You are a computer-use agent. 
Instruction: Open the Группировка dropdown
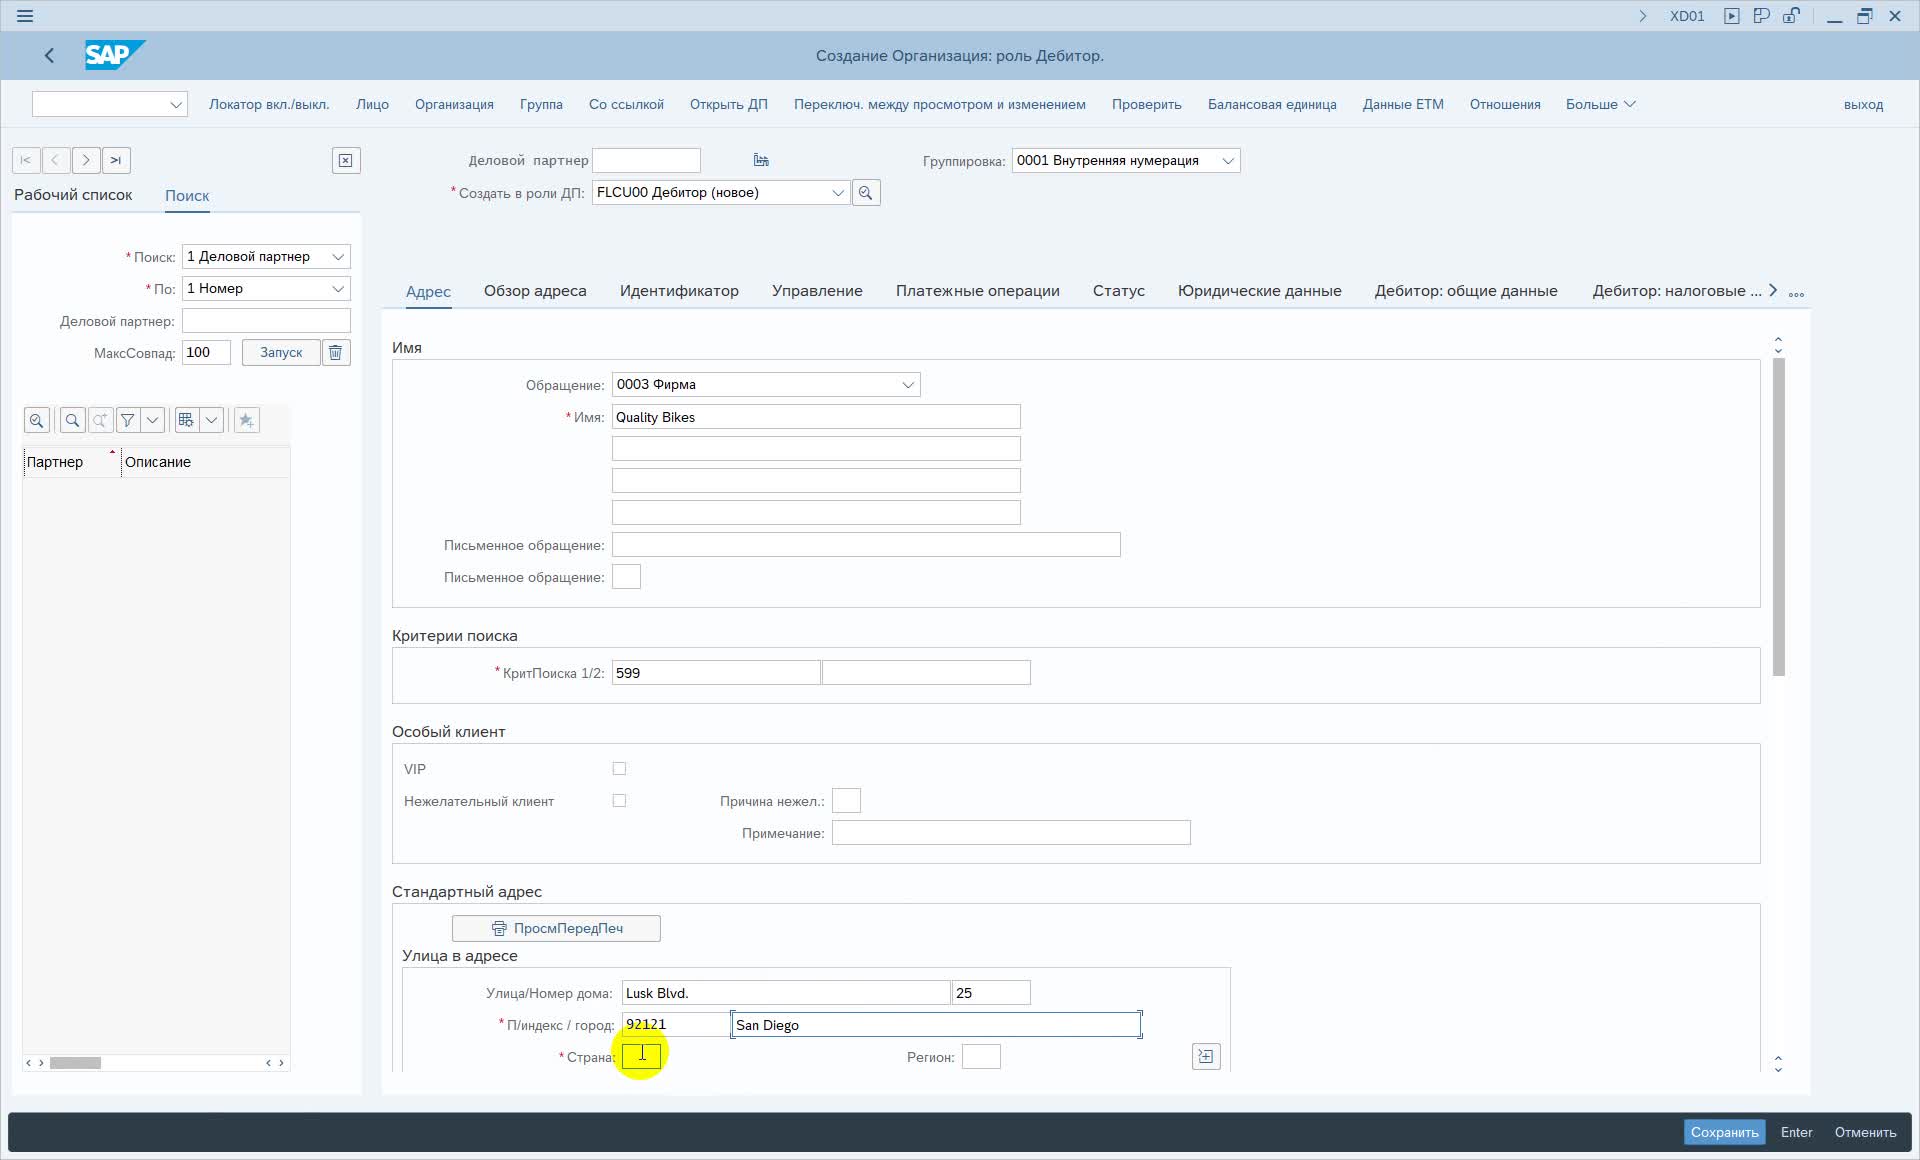[x=1228, y=161]
